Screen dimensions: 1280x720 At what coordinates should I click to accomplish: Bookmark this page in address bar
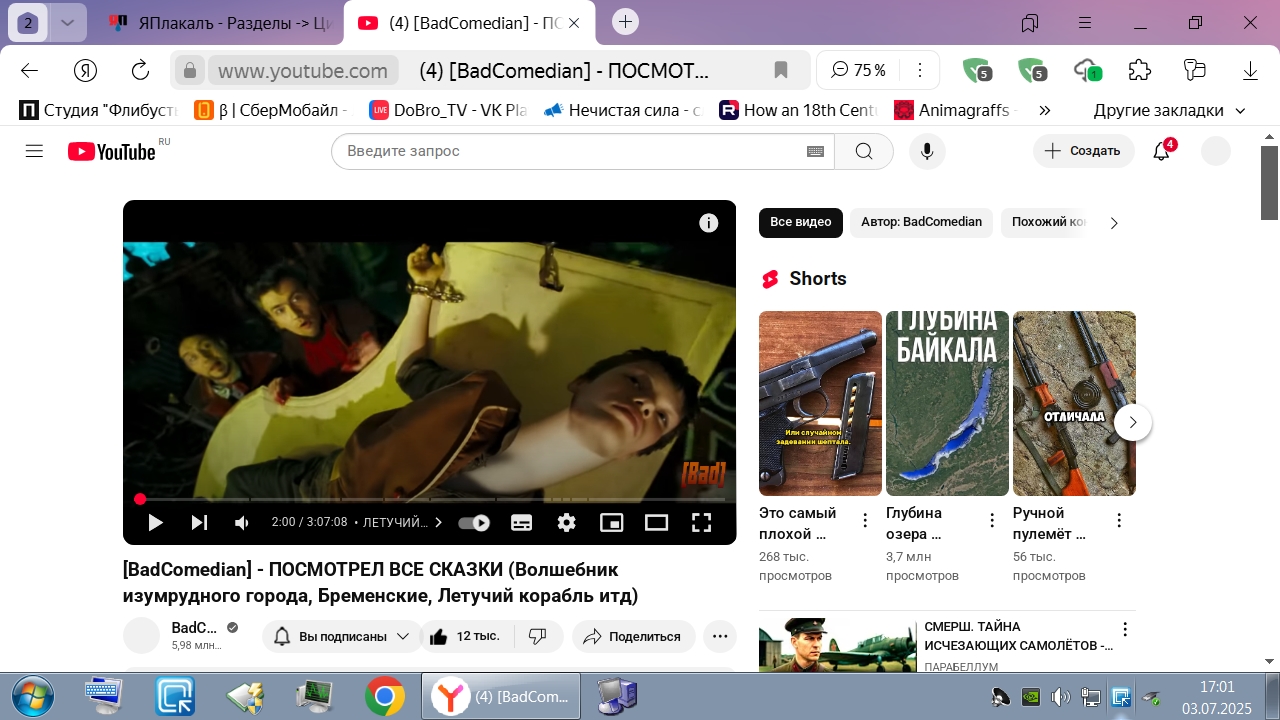pyautogui.click(x=781, y=70)
